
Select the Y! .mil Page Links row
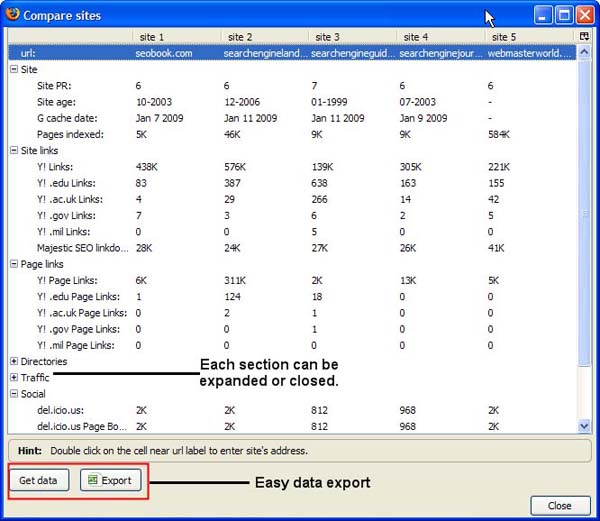(x=75, y=345)
